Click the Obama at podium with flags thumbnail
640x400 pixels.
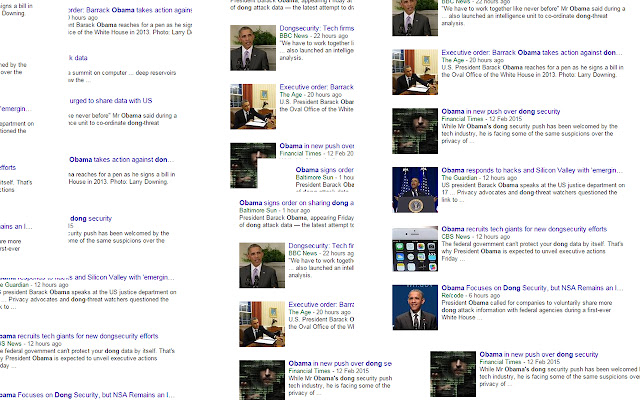(x=415, y=190)
